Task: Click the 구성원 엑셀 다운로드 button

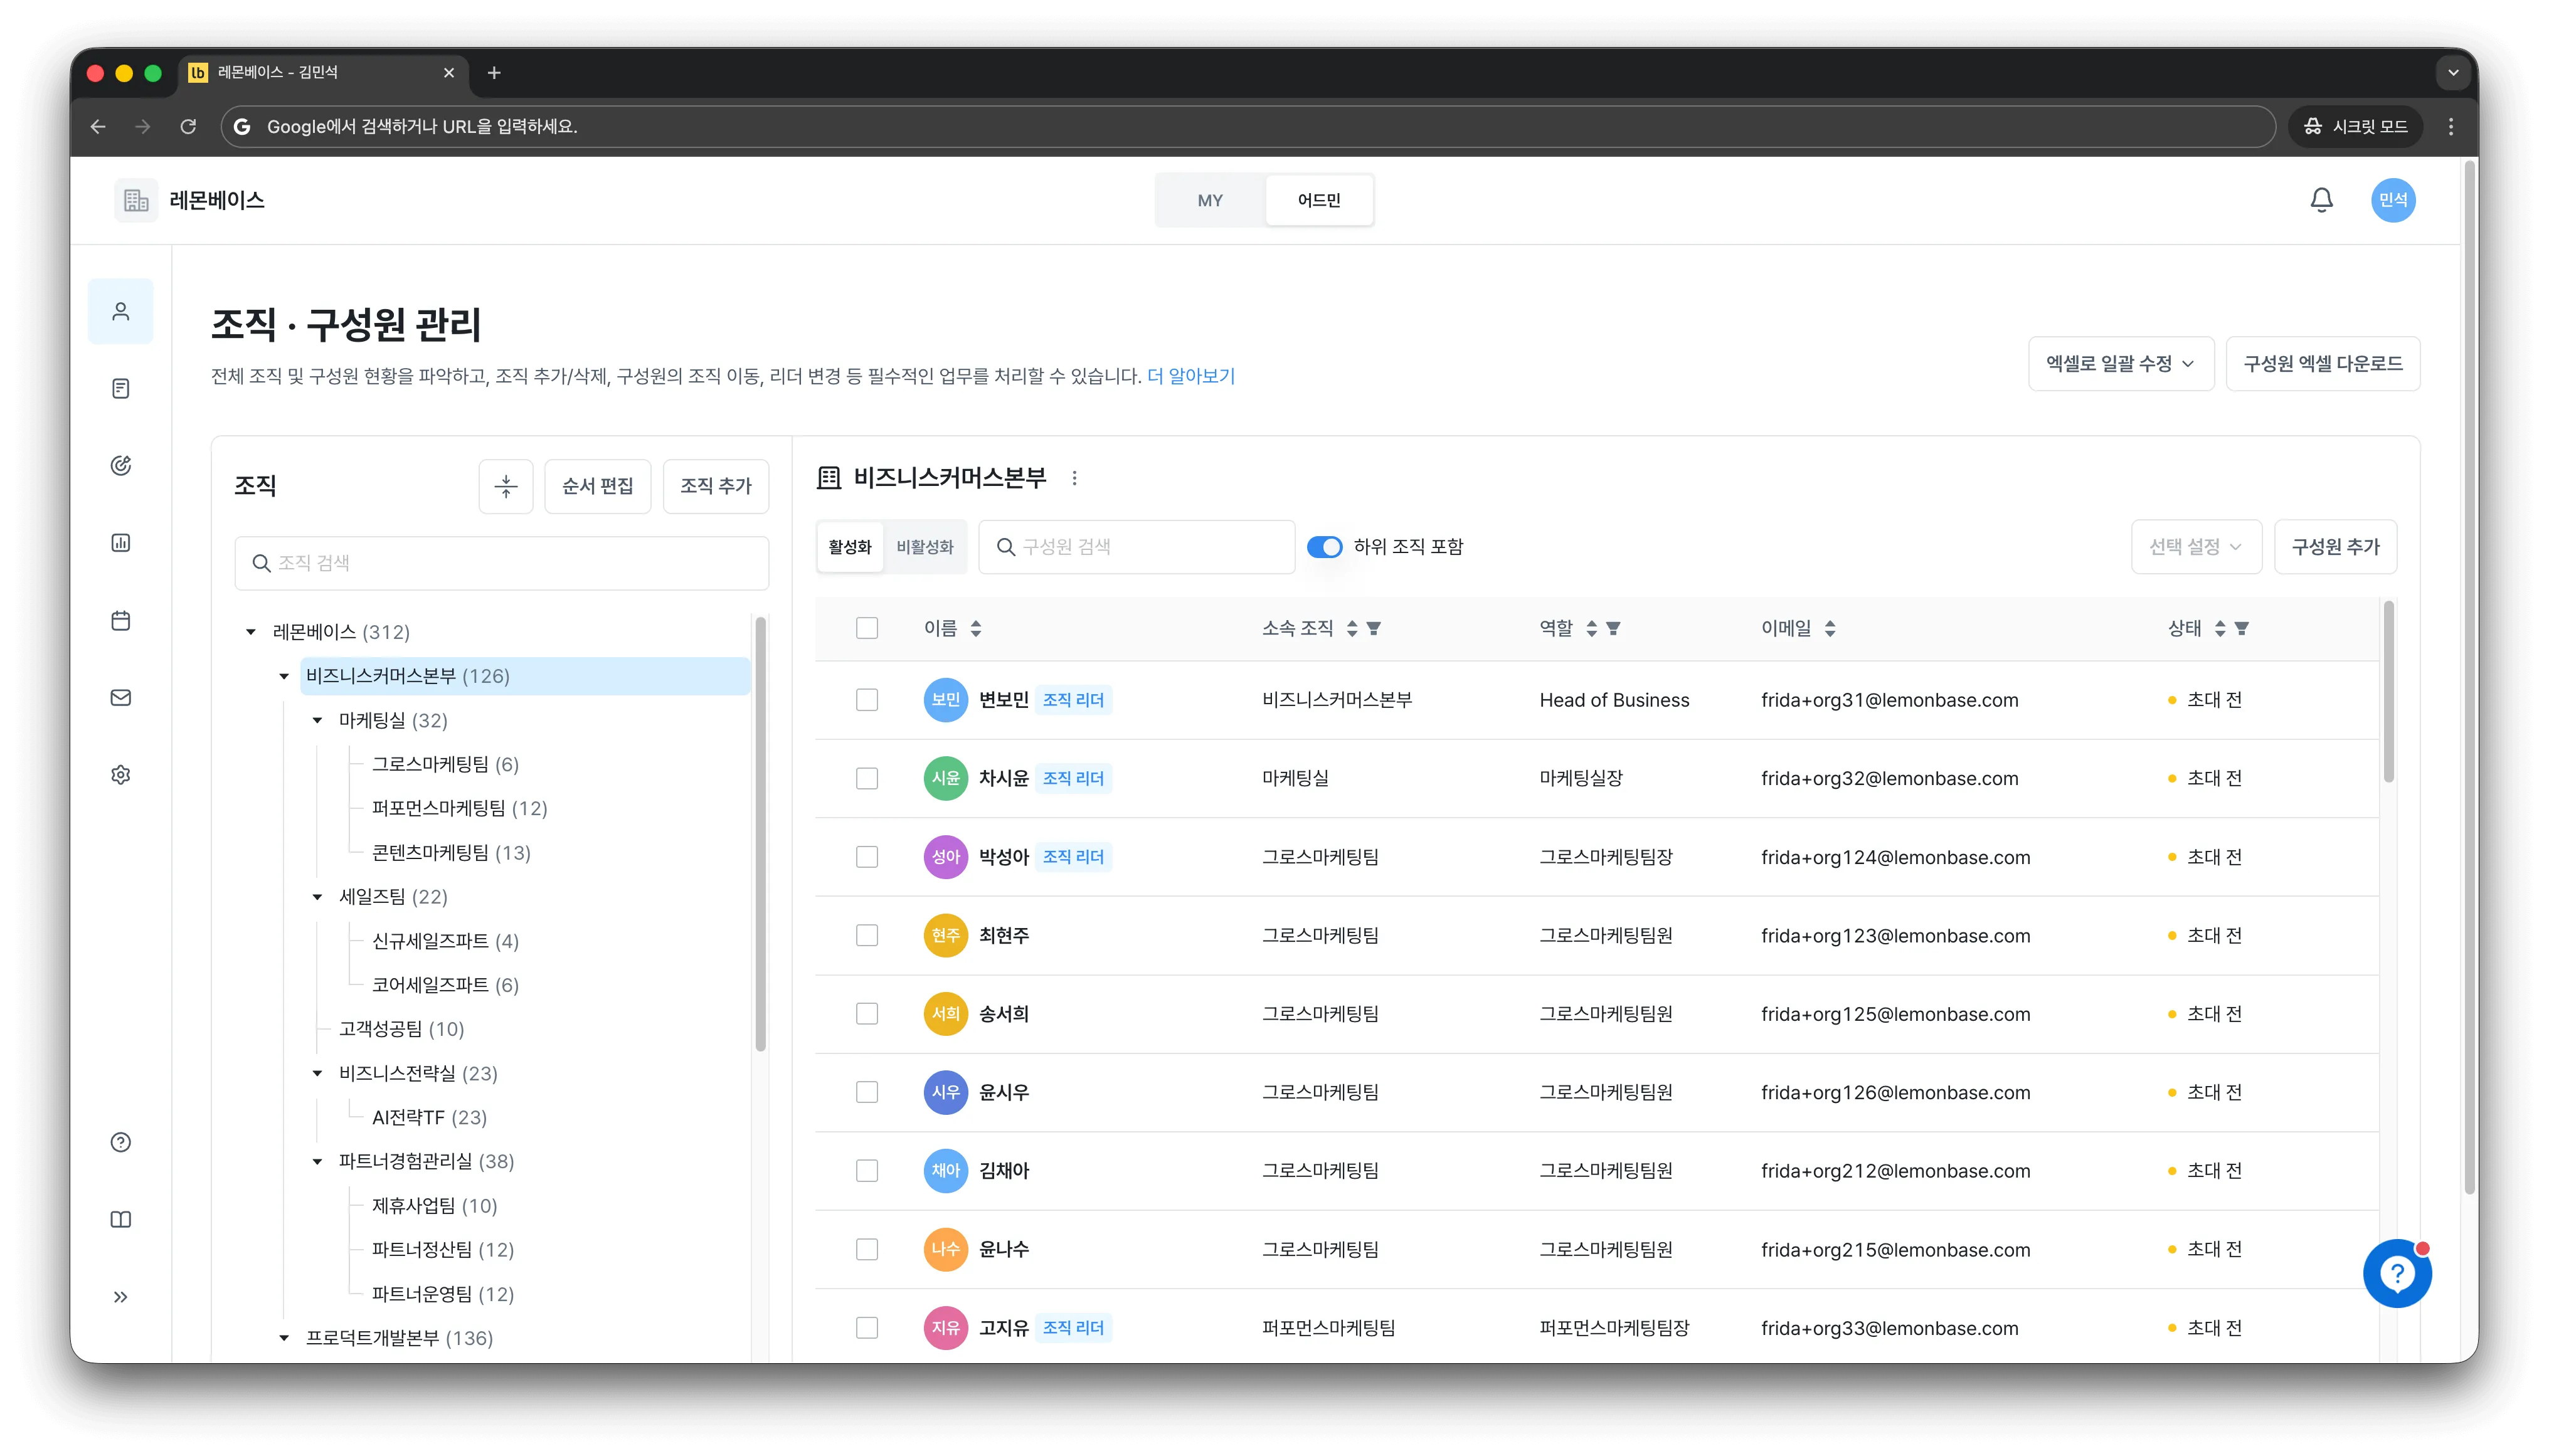Action: click(2323, 364)
